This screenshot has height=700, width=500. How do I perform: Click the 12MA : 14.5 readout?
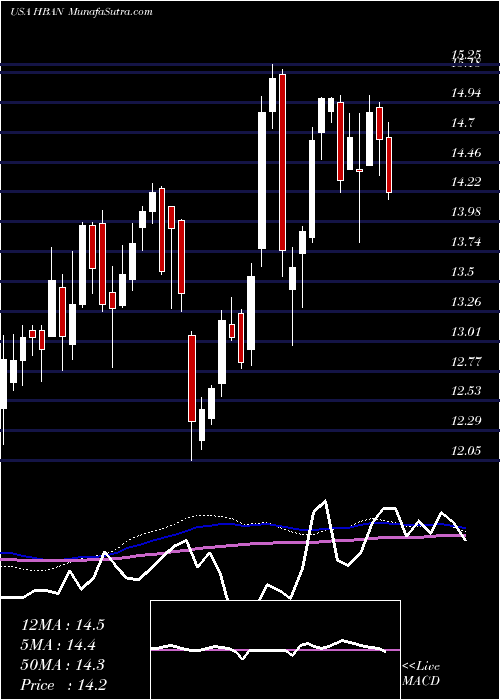tap(62, 625)
